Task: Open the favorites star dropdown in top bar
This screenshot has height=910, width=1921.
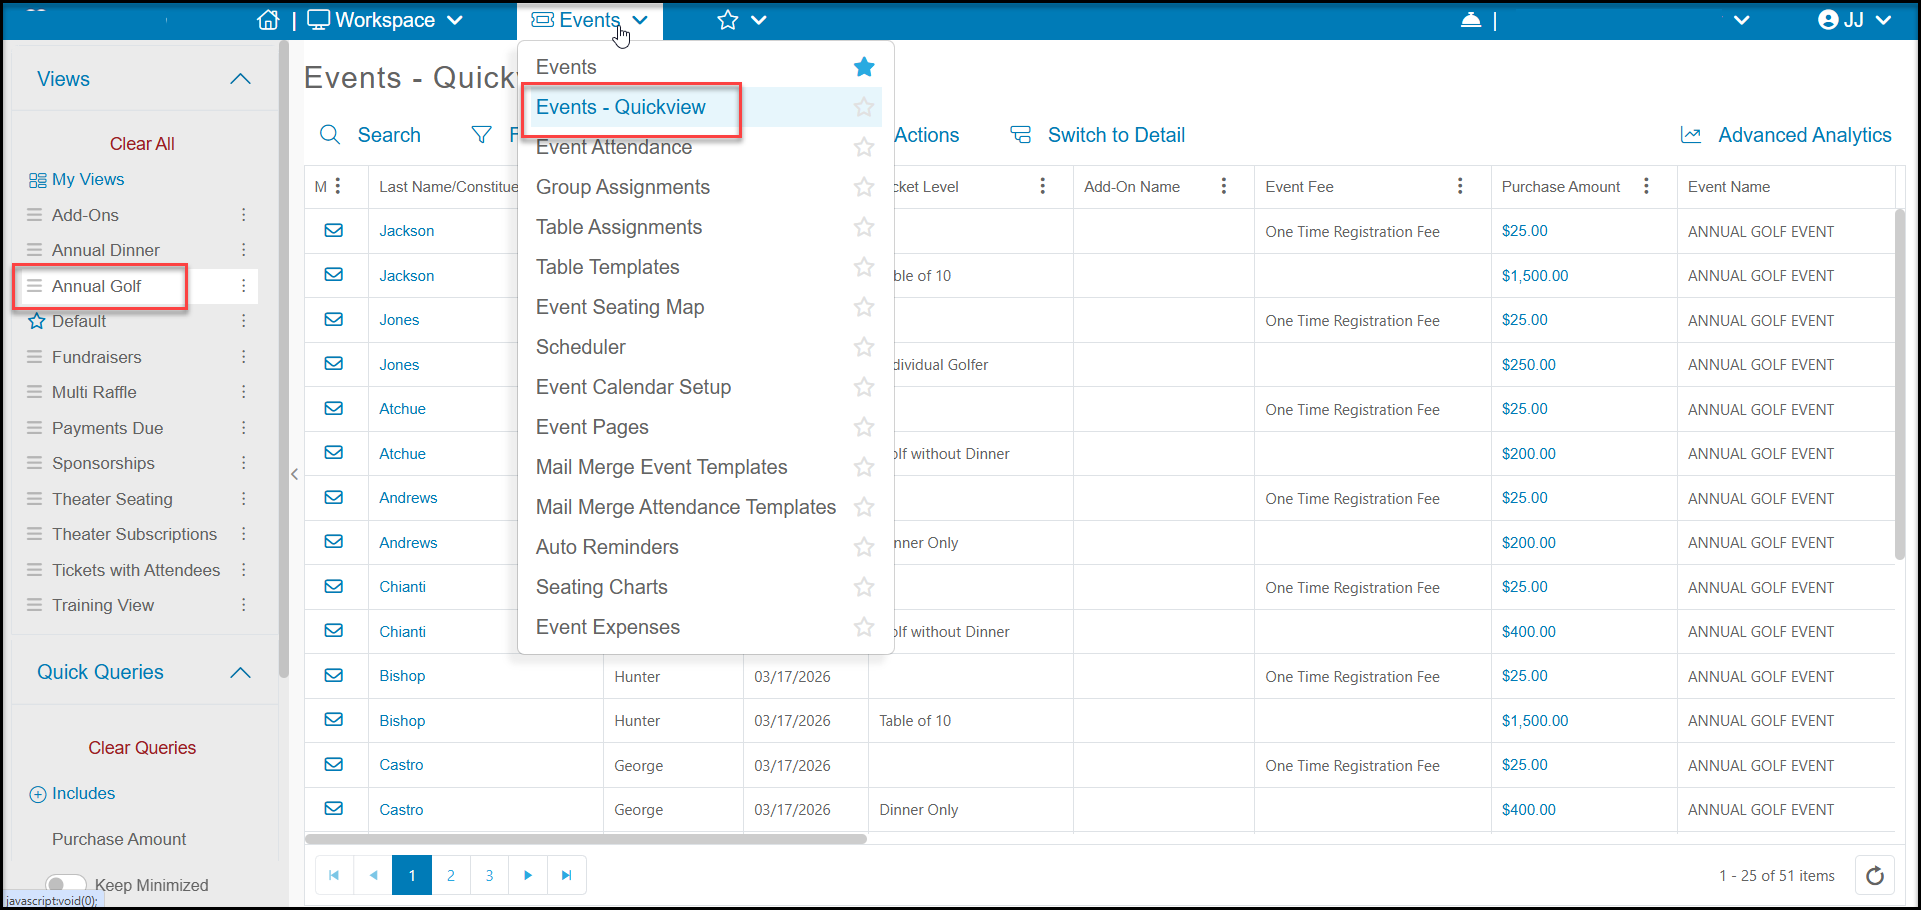Action: pos(742,20)
